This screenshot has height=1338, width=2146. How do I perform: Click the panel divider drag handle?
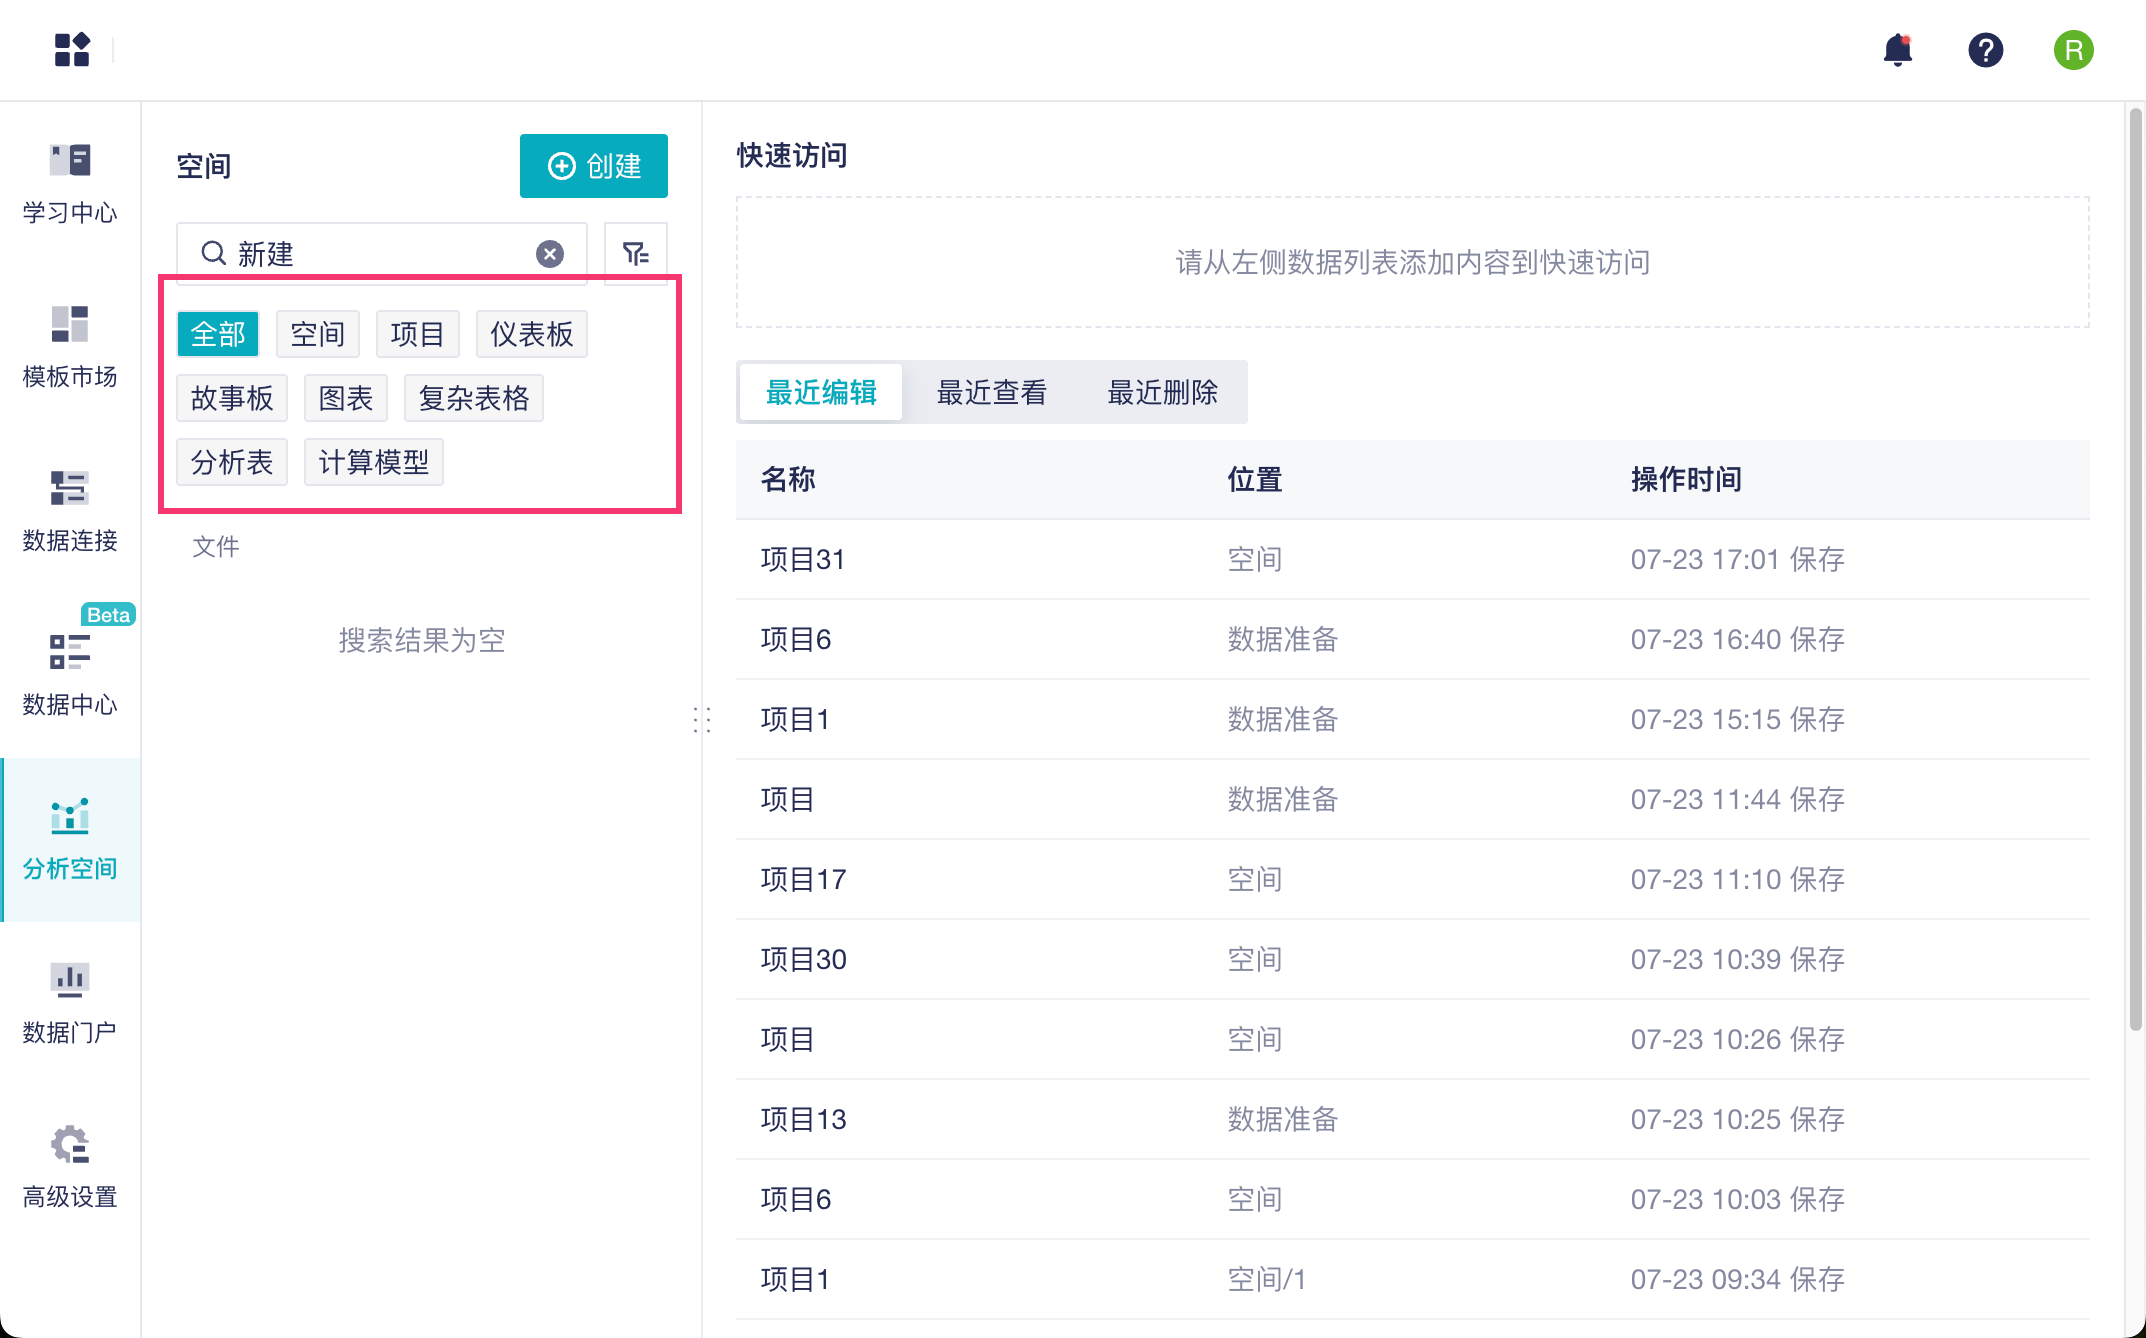coord(702,719)
